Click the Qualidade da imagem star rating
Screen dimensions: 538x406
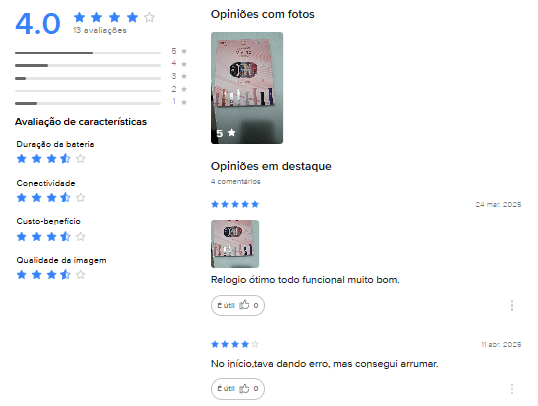coord(51,275)
